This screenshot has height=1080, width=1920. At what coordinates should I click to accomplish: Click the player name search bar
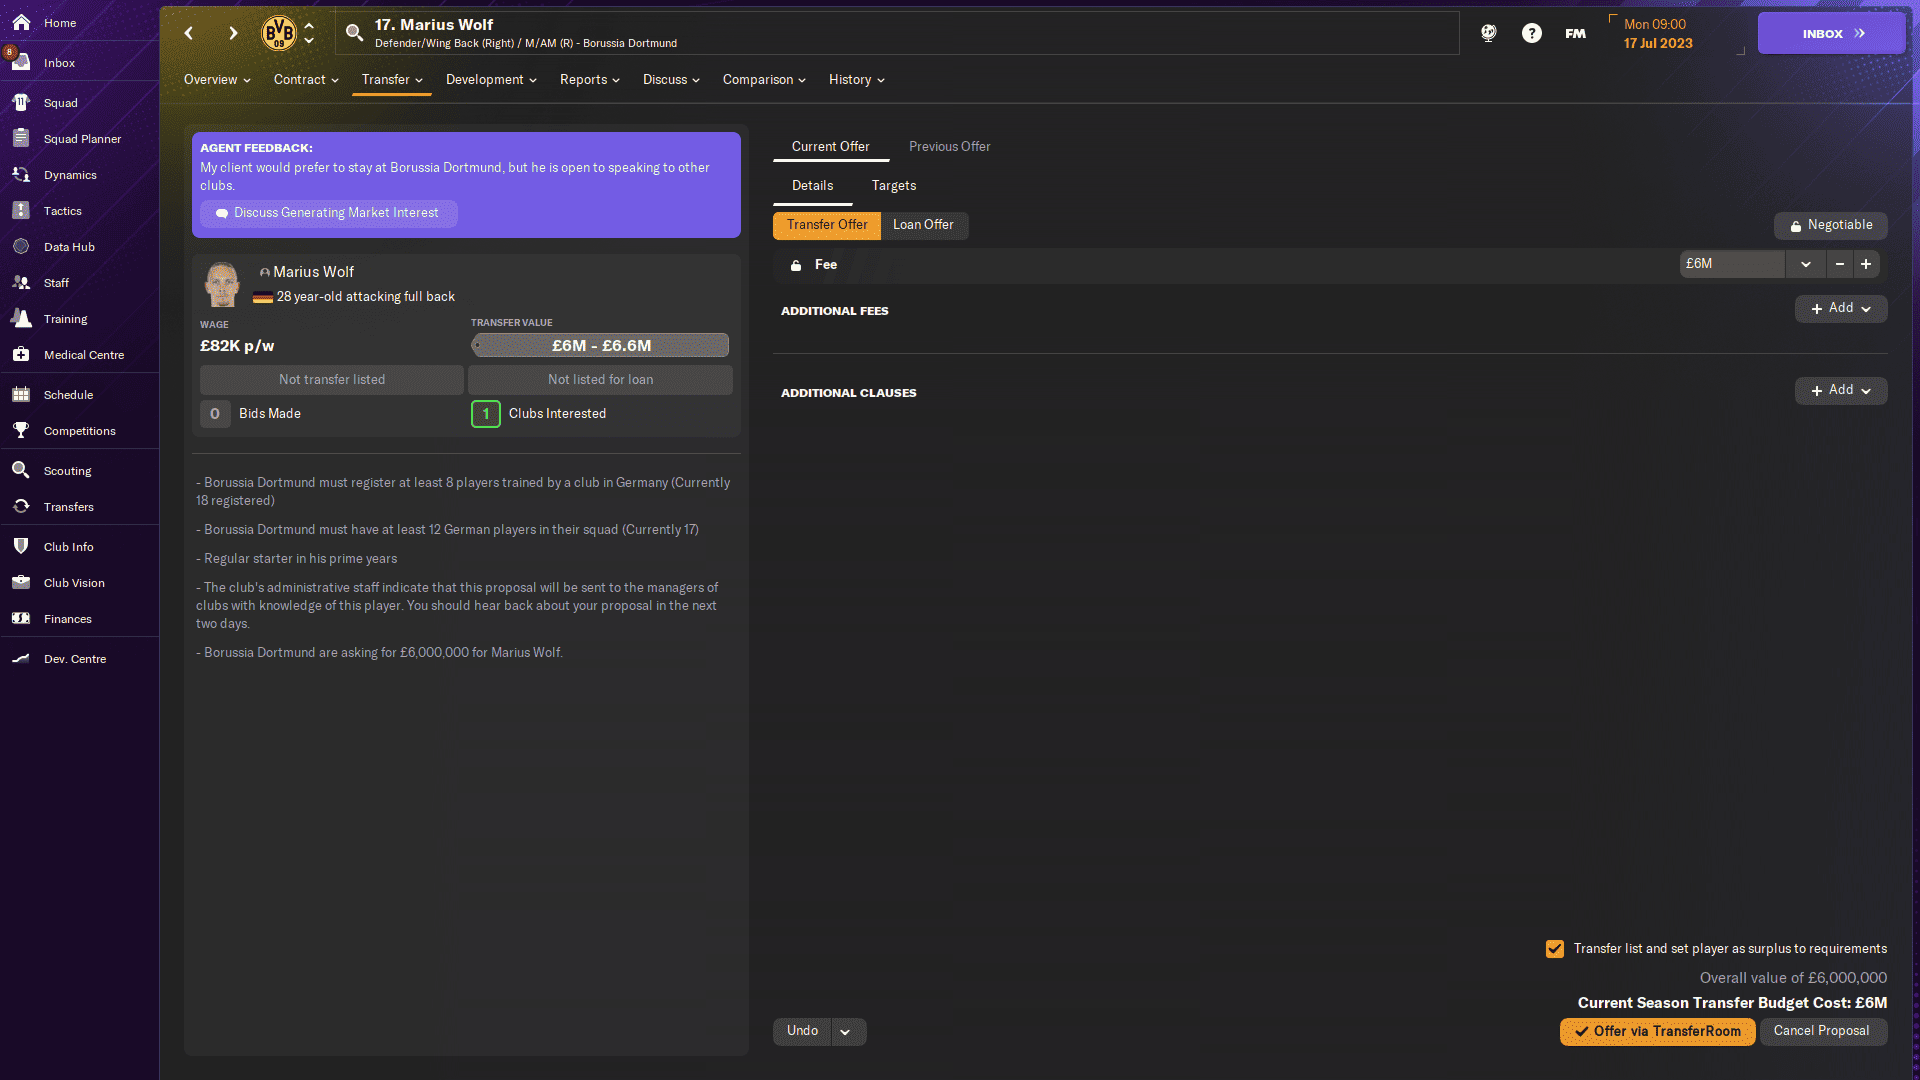click(x=897, y=33)
